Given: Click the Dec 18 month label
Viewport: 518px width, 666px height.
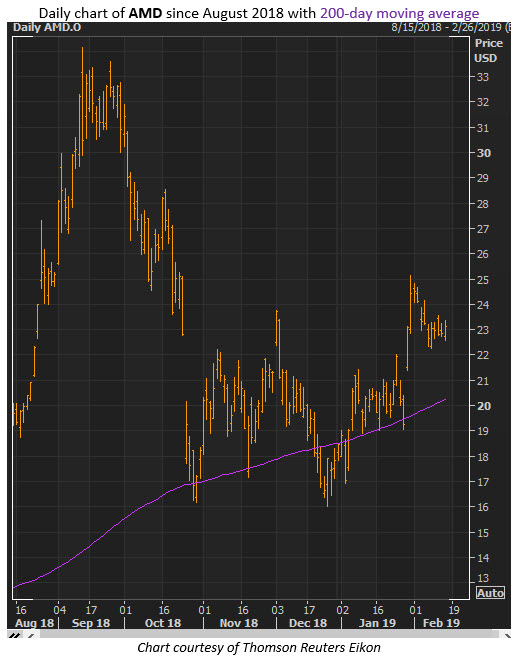Looking at the screenshot, I should pyautogui.click(x=308, y=623).
